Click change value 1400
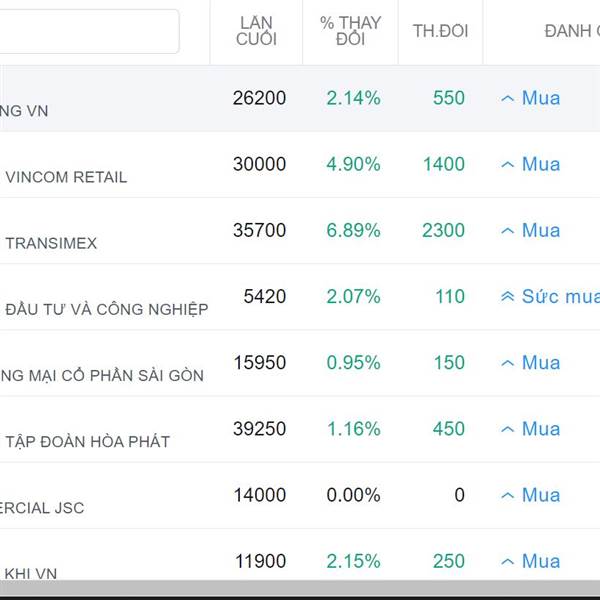The image size is (600, 600). pyautogui.click(x=444, y=164)
